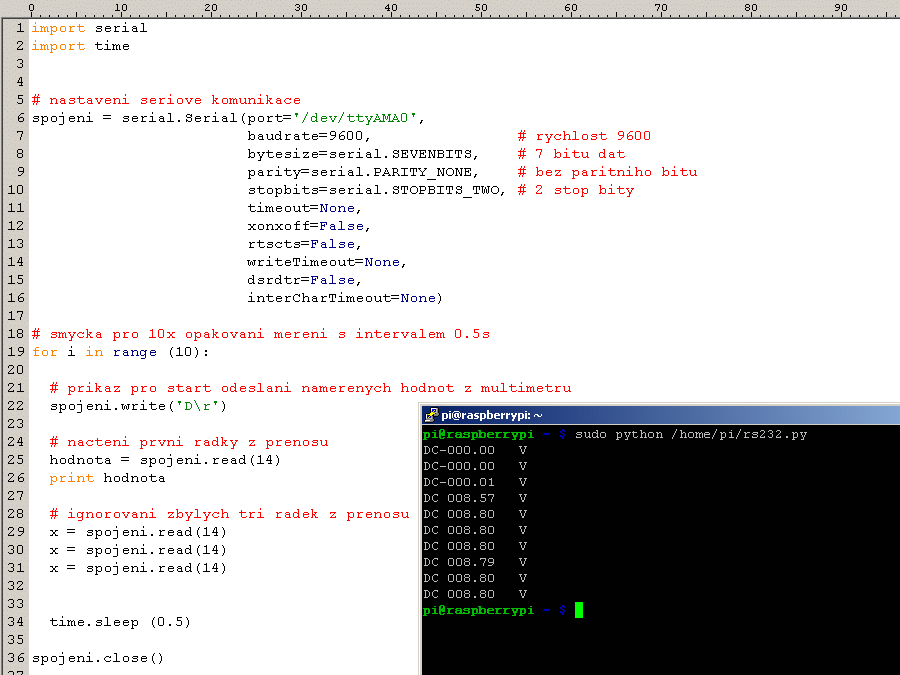
Task: Click comment '# bez paritniho bitu'
Action: pyautogui.click(x=607, y=172)
